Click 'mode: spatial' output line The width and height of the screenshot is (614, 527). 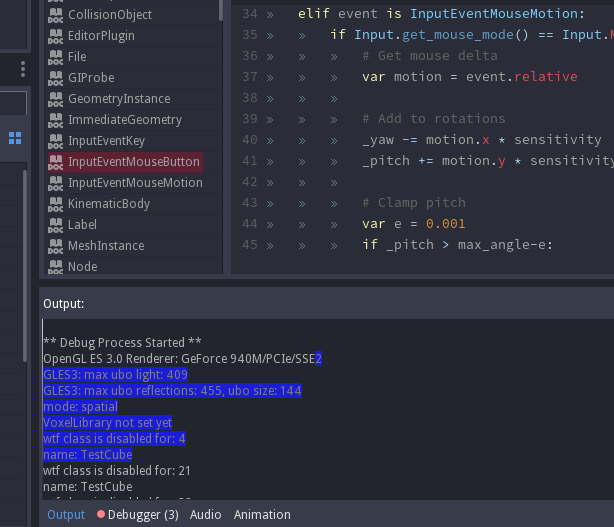80,407
